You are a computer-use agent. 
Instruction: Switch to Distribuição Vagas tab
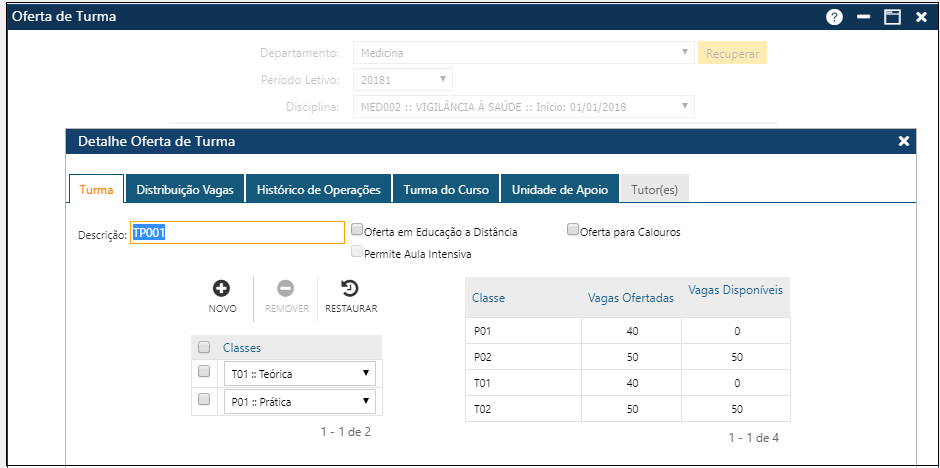point(184,189)
